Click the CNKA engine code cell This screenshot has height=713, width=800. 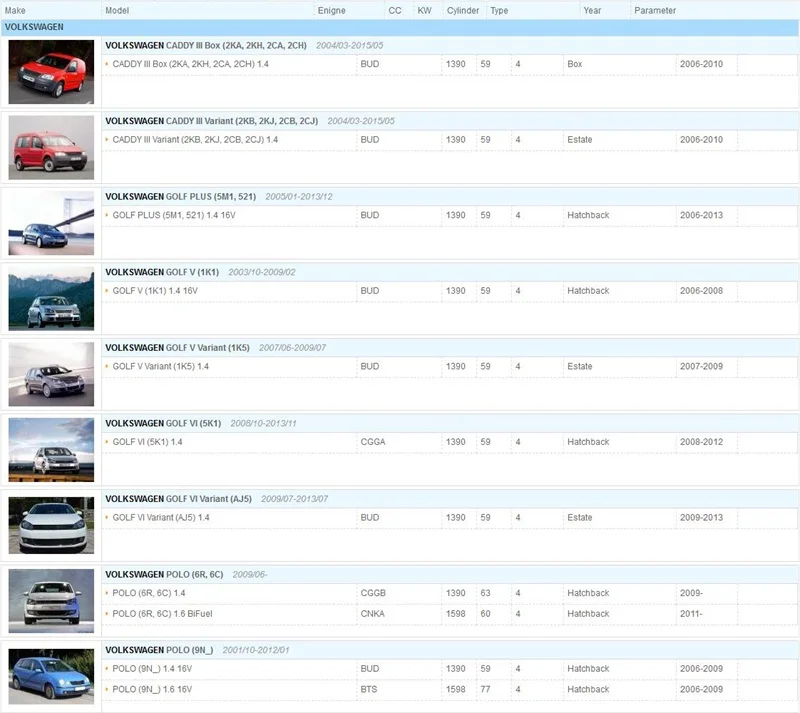pos(372,614)
